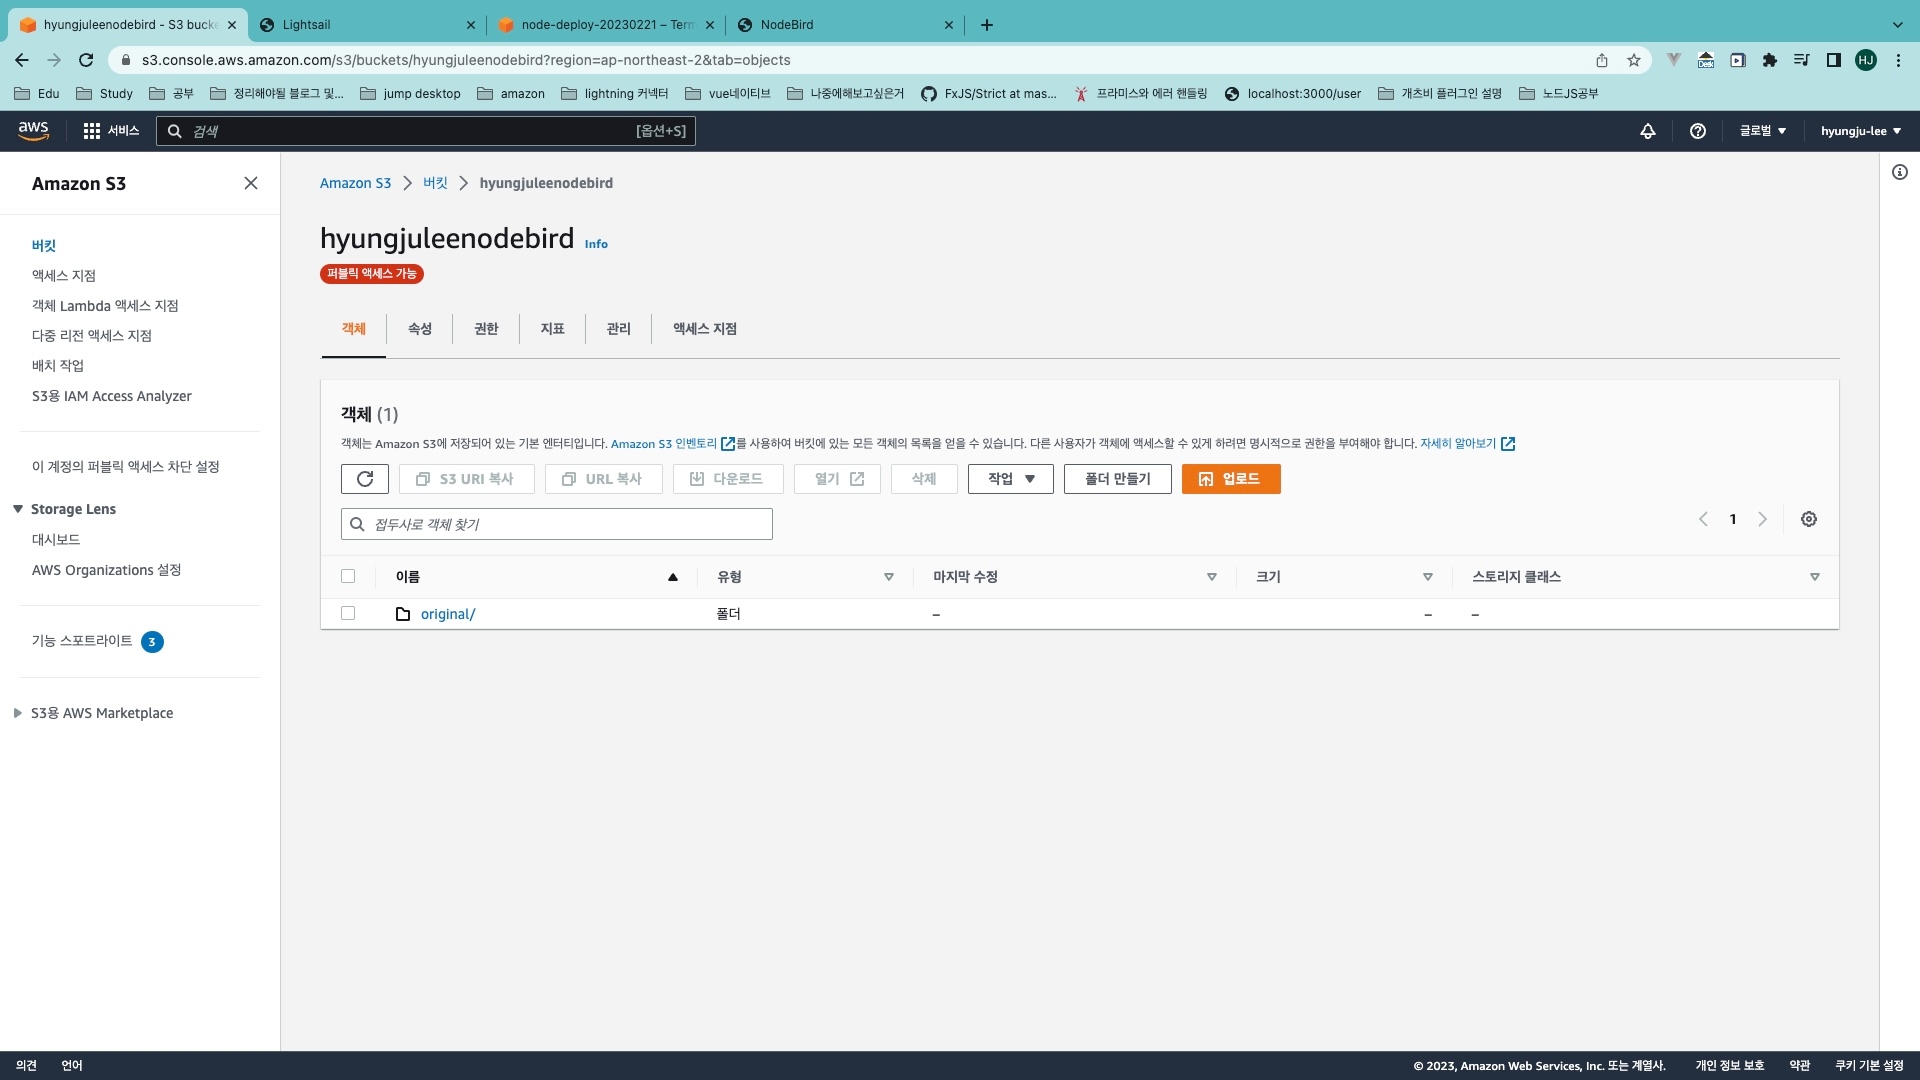The width and height of the screenshot is (1920, 1080).
Task: Click the AWS logo home icon
Action: point(33,130)
